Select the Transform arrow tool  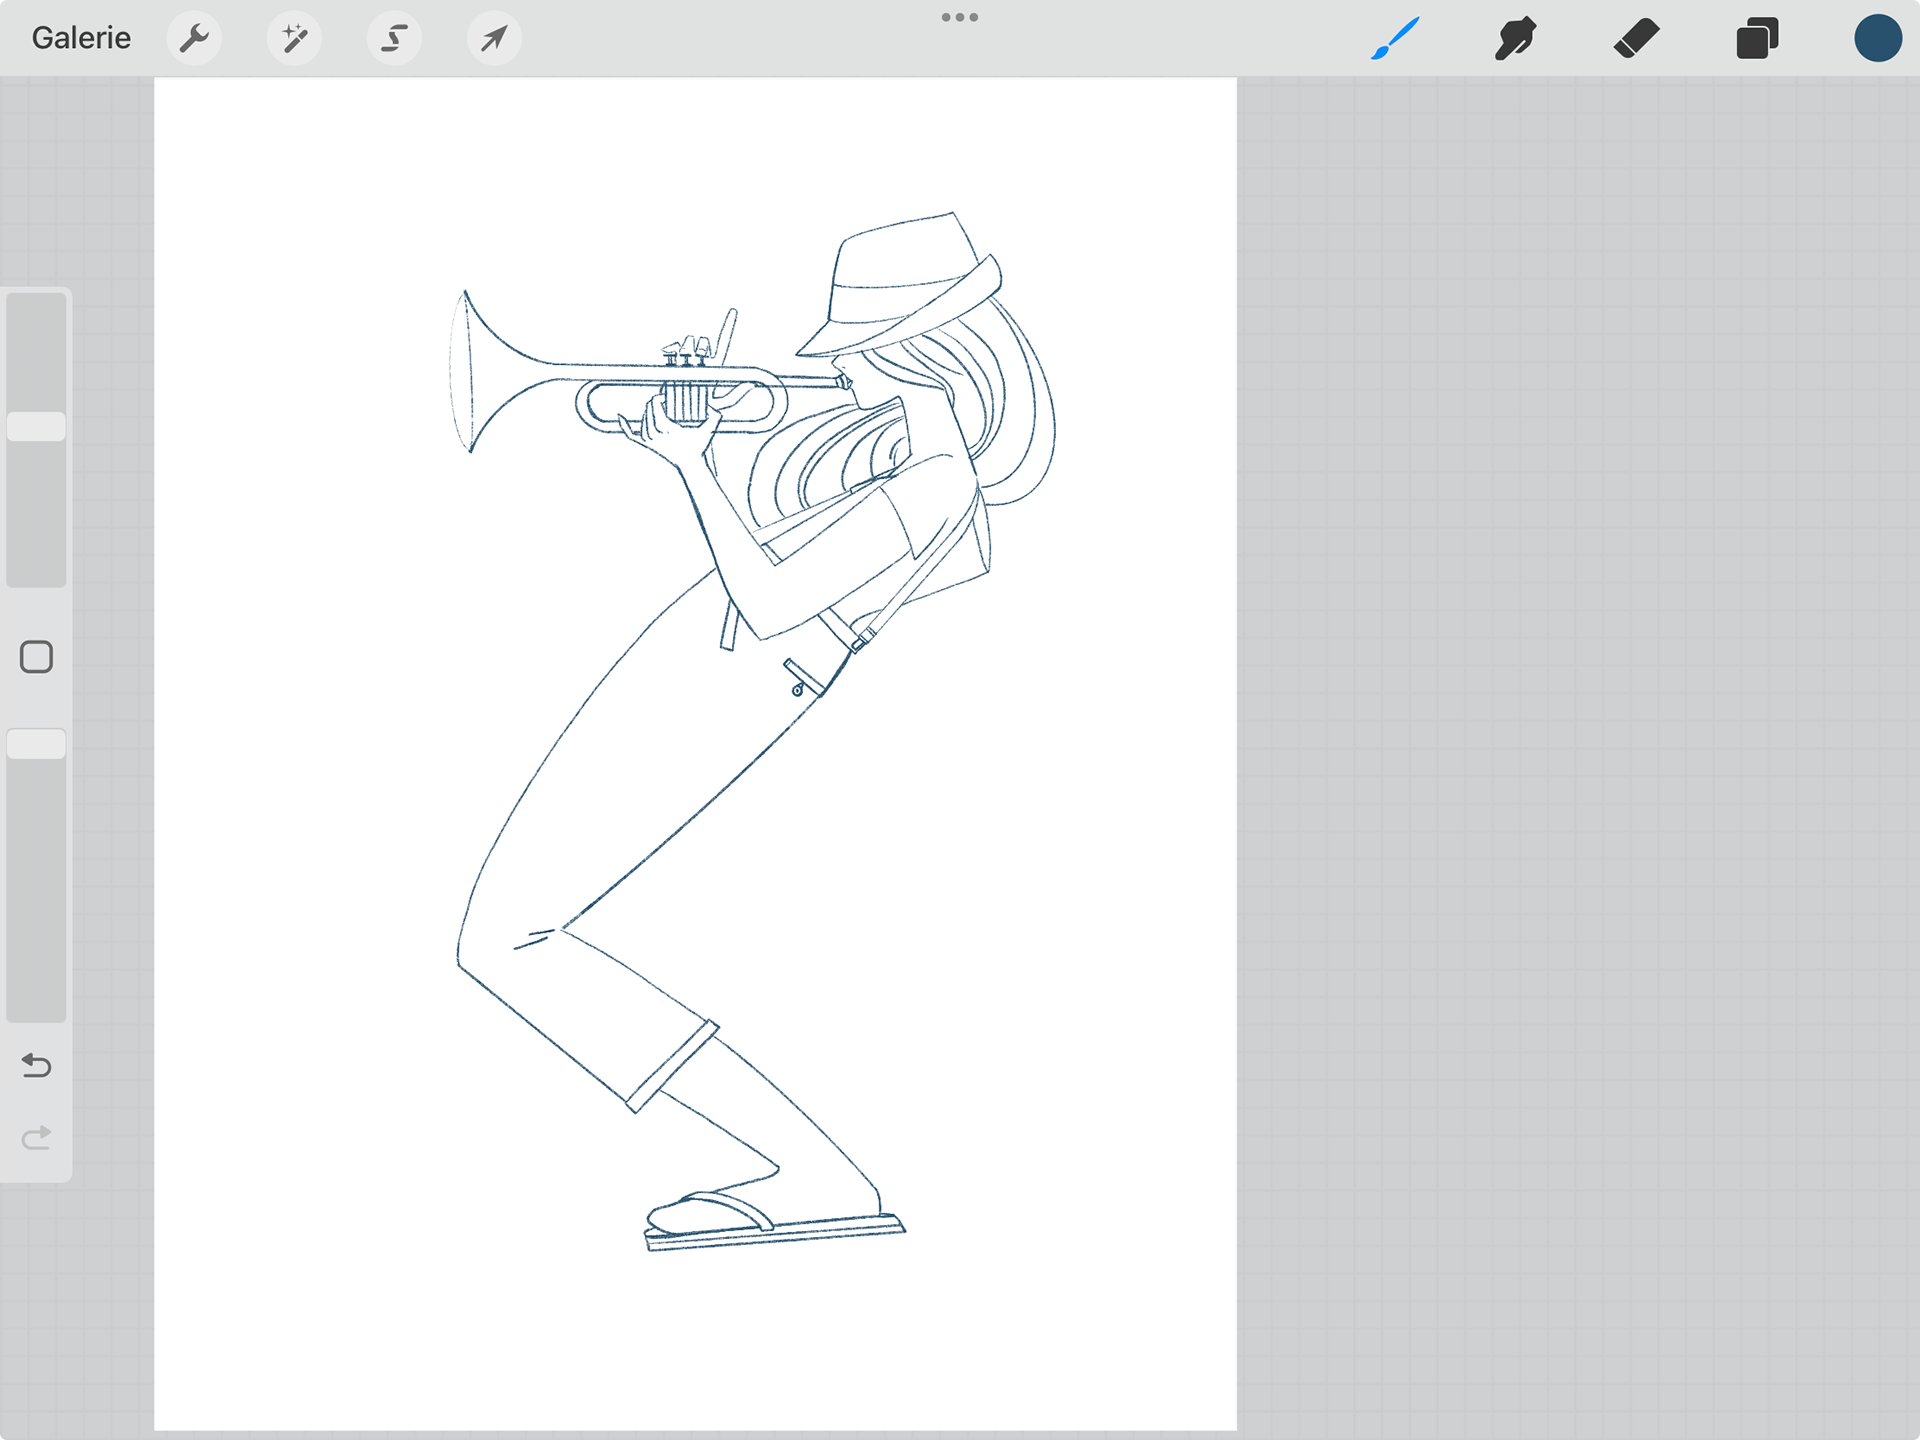(494, 39)
